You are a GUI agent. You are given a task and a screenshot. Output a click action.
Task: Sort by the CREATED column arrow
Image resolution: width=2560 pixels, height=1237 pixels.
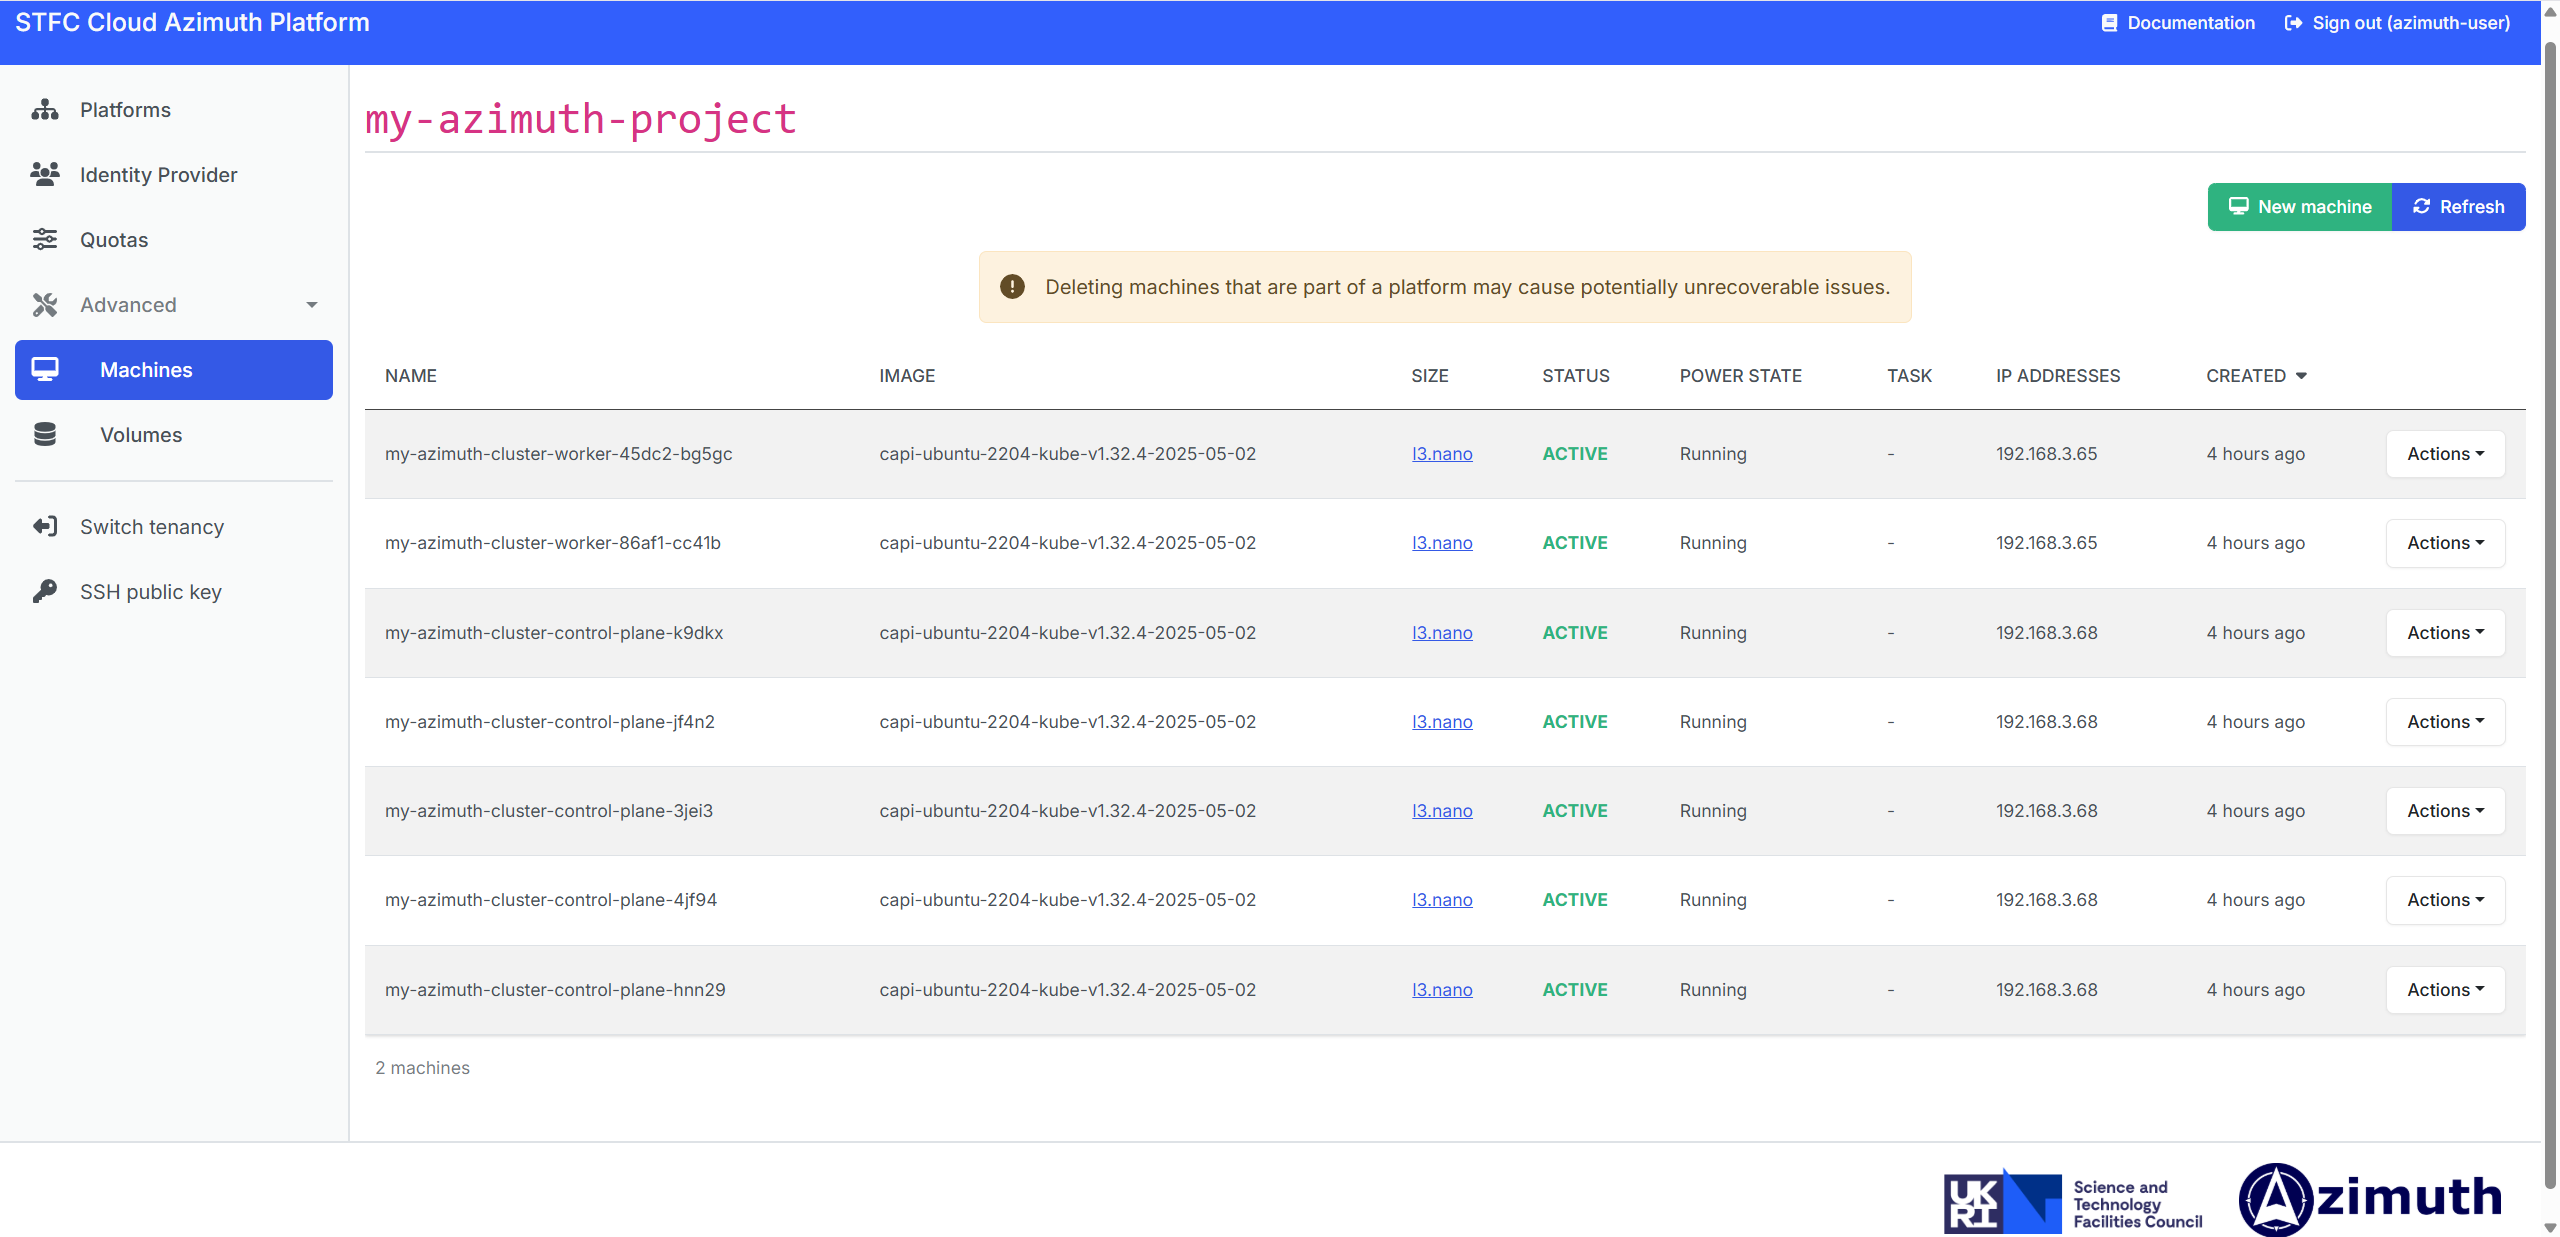(2302, 376)
